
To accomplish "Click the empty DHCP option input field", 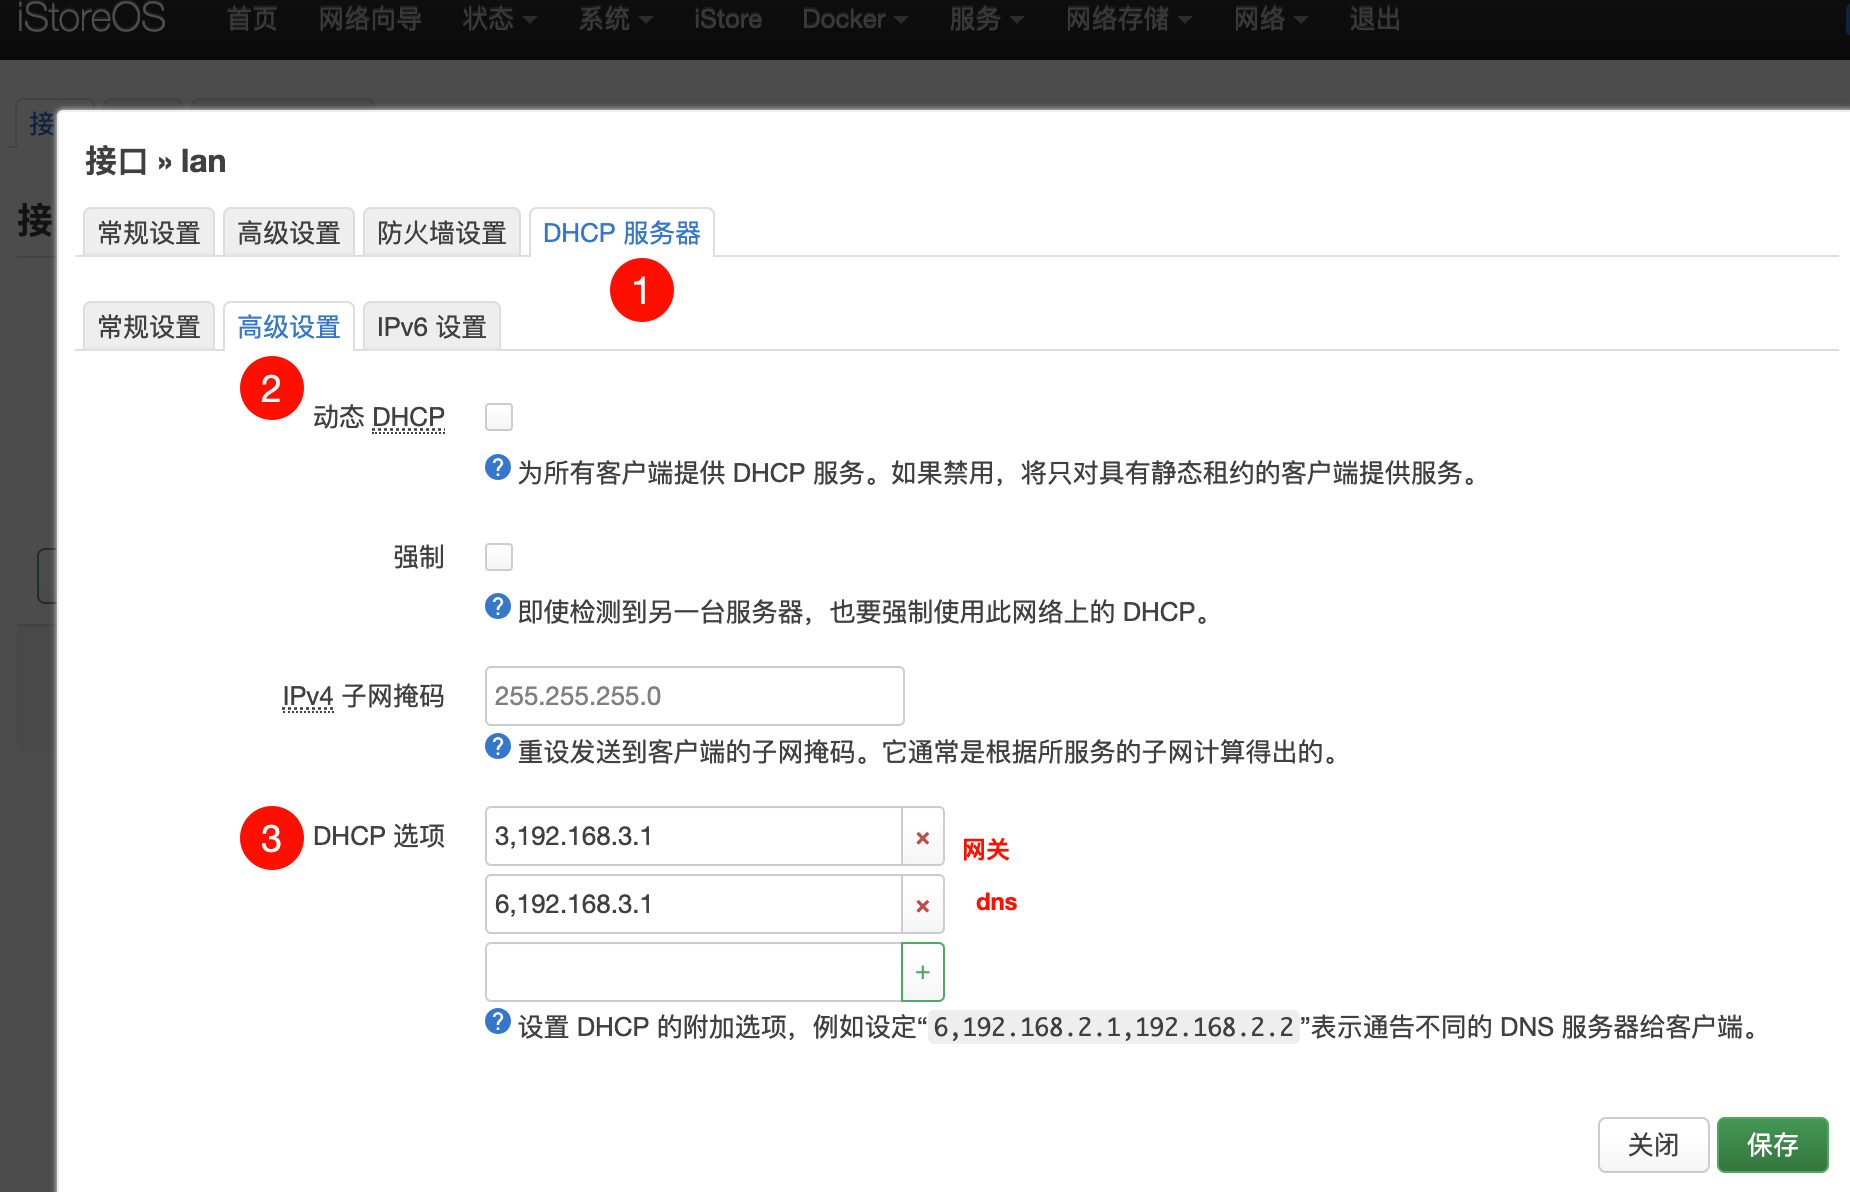I will [x=693, y=972].
